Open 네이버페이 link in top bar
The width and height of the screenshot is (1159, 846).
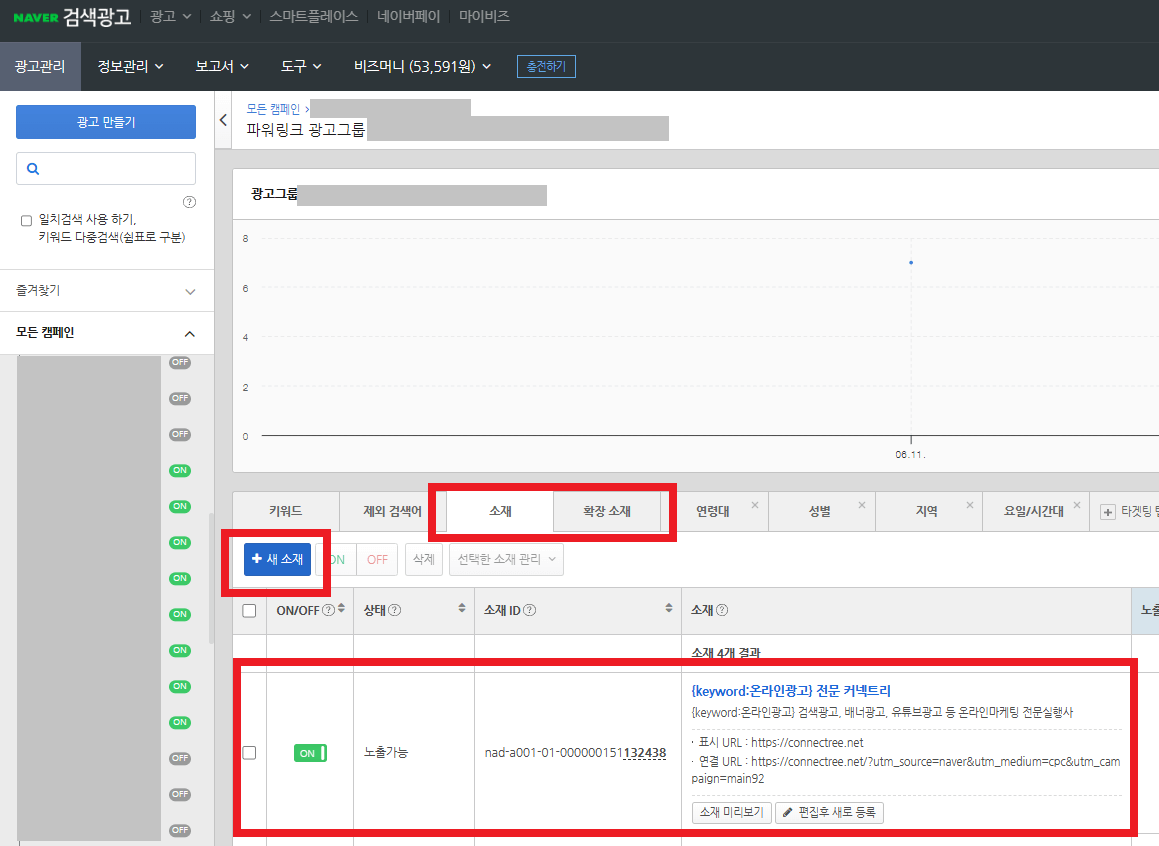click(x=409, y=16)
